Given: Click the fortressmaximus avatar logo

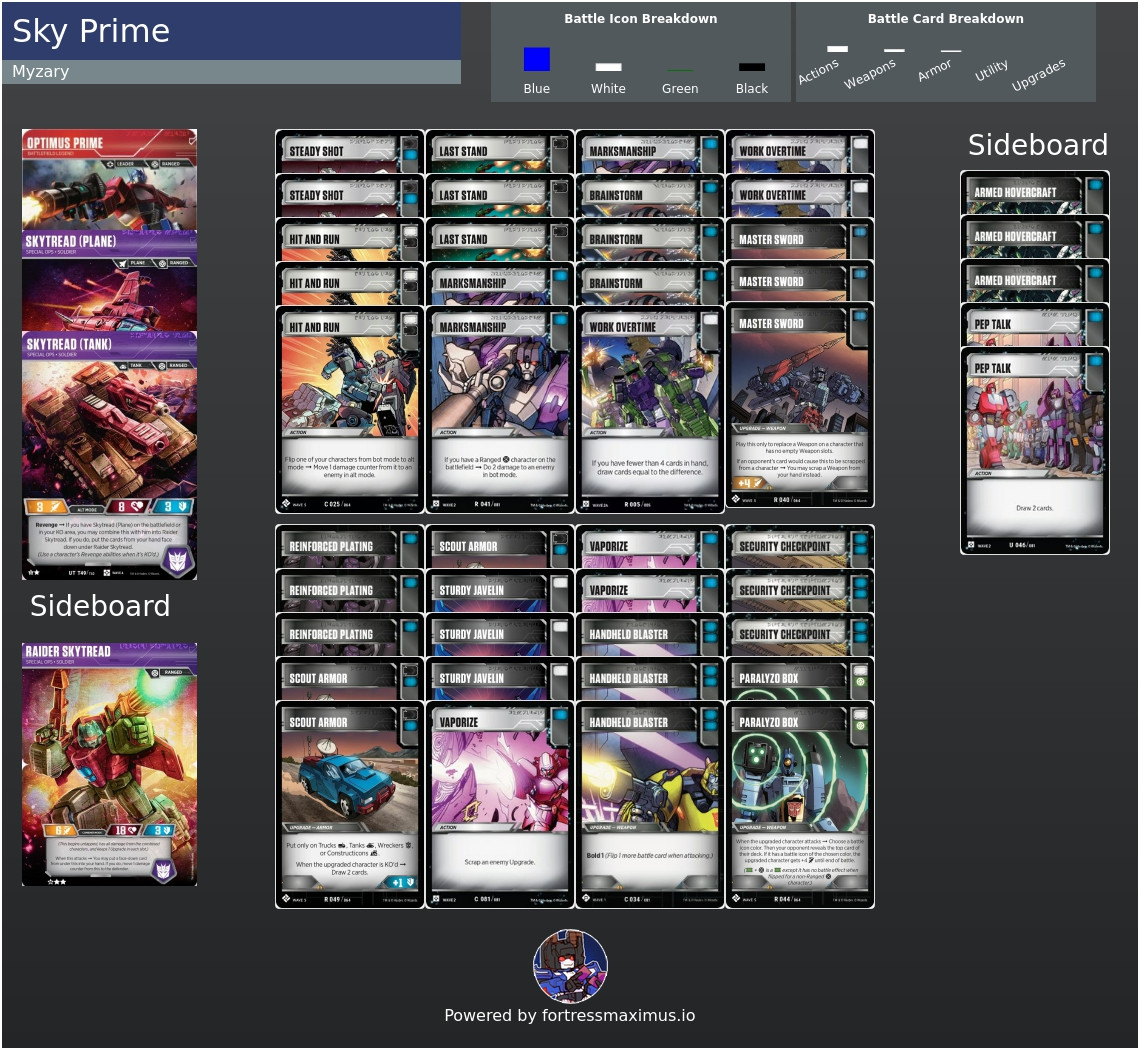Looking at the screenshot, I should [571, 966].
